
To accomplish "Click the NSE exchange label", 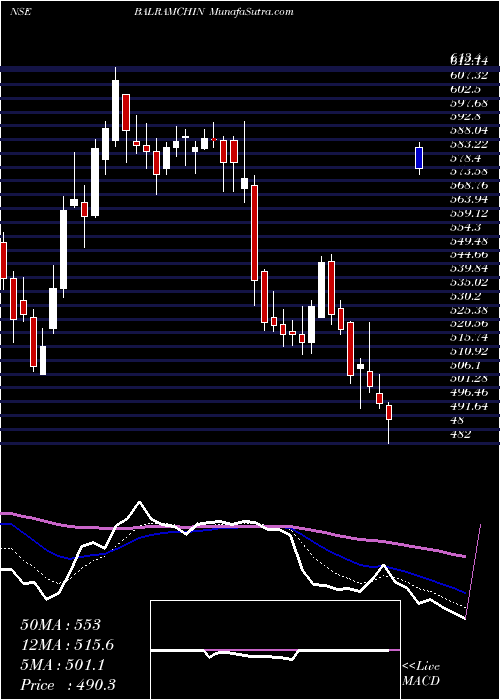I will coord(20,12).
